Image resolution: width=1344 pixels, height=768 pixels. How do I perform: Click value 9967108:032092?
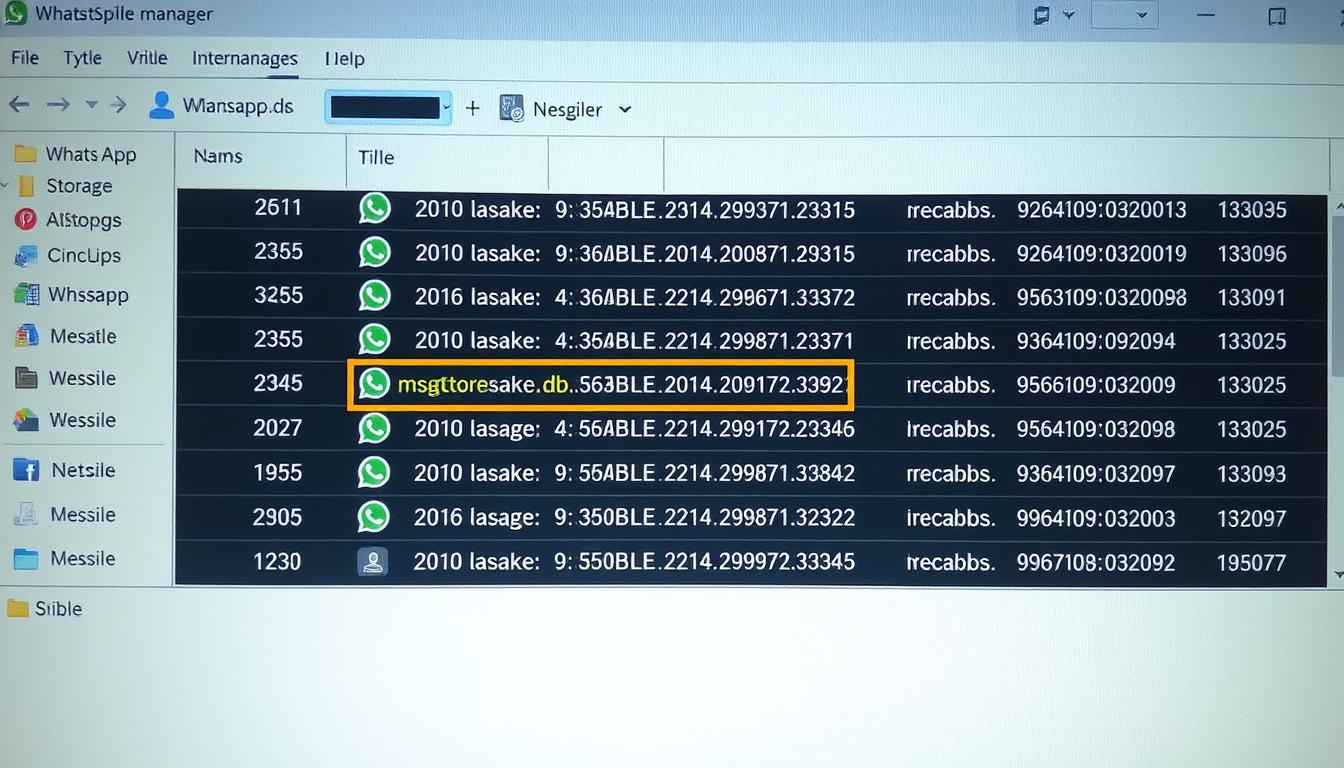coord(1096,562)
